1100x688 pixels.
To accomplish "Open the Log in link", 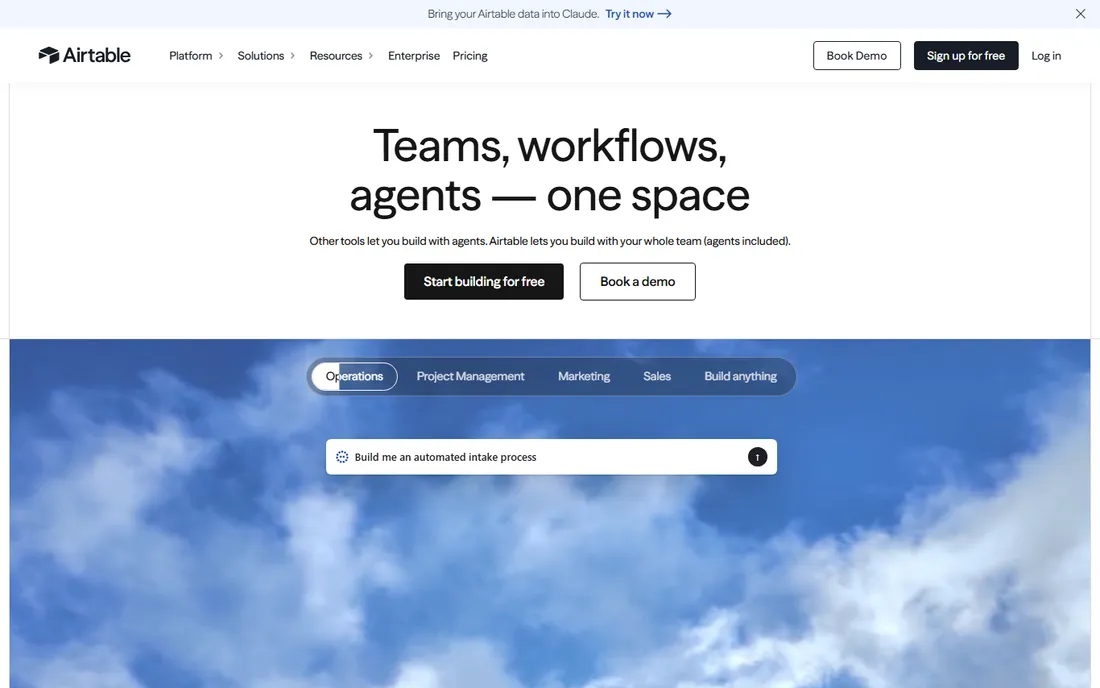I will (1046, 55).
